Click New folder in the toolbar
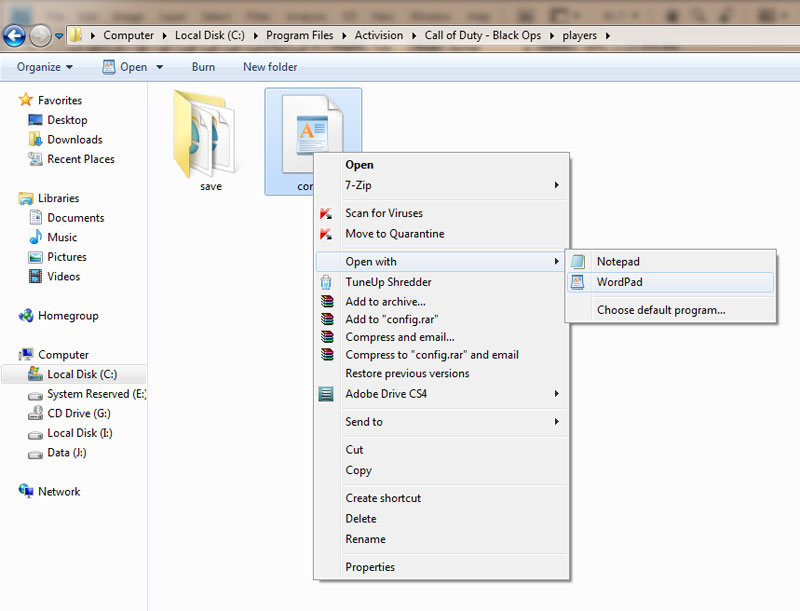The image size is (800, 611). 270,67
